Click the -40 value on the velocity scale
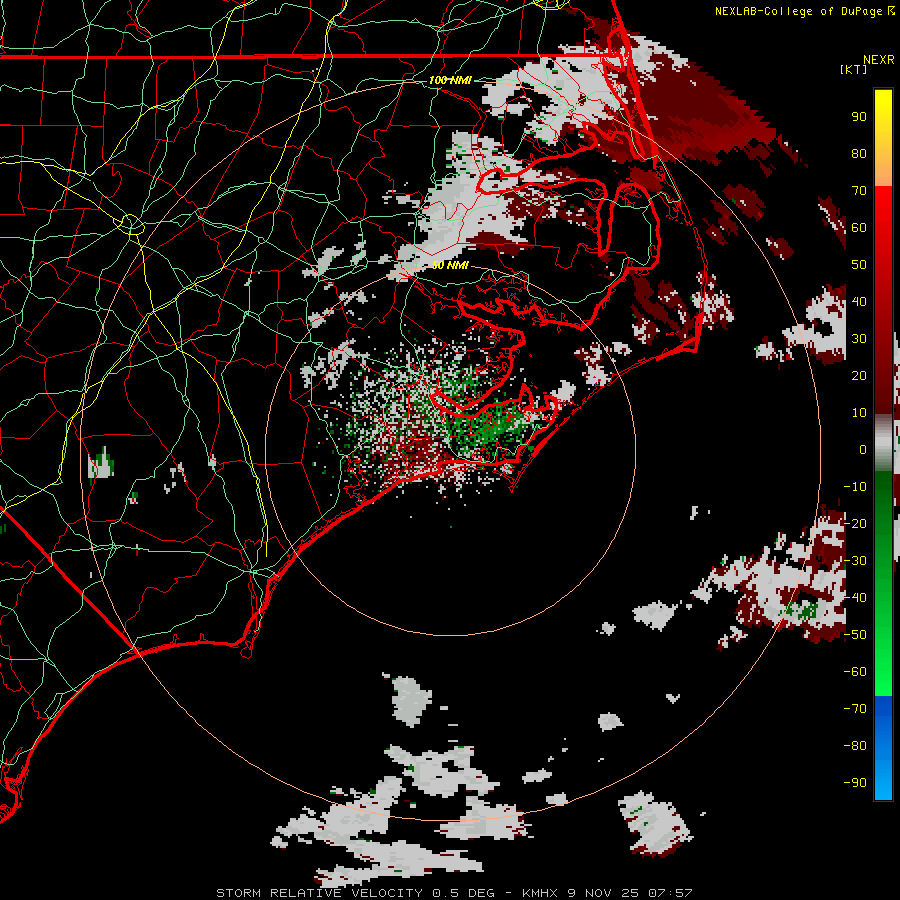 pyautogui.click(x=855, y=598)
